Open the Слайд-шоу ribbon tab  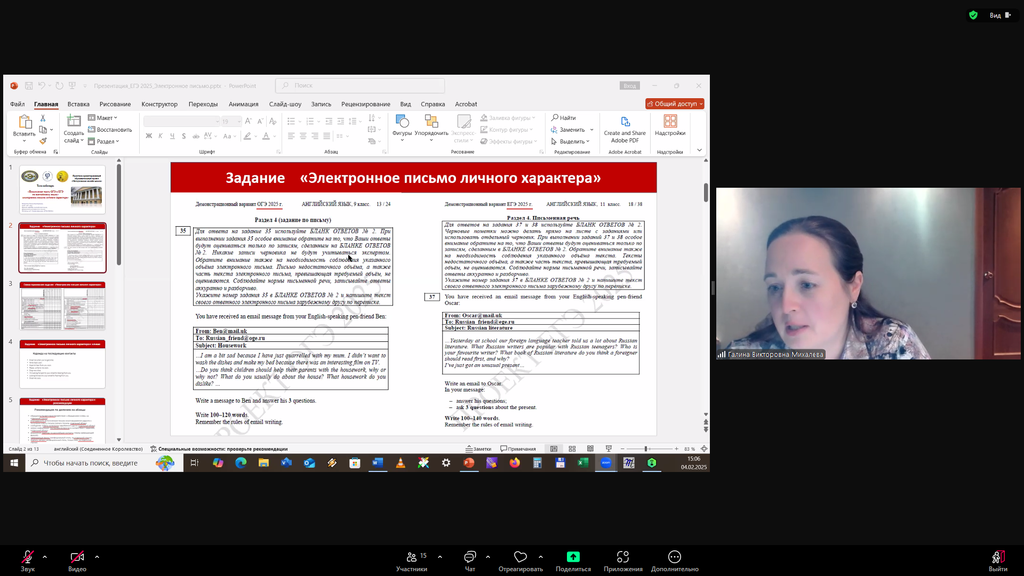click(x=285, y=104)
